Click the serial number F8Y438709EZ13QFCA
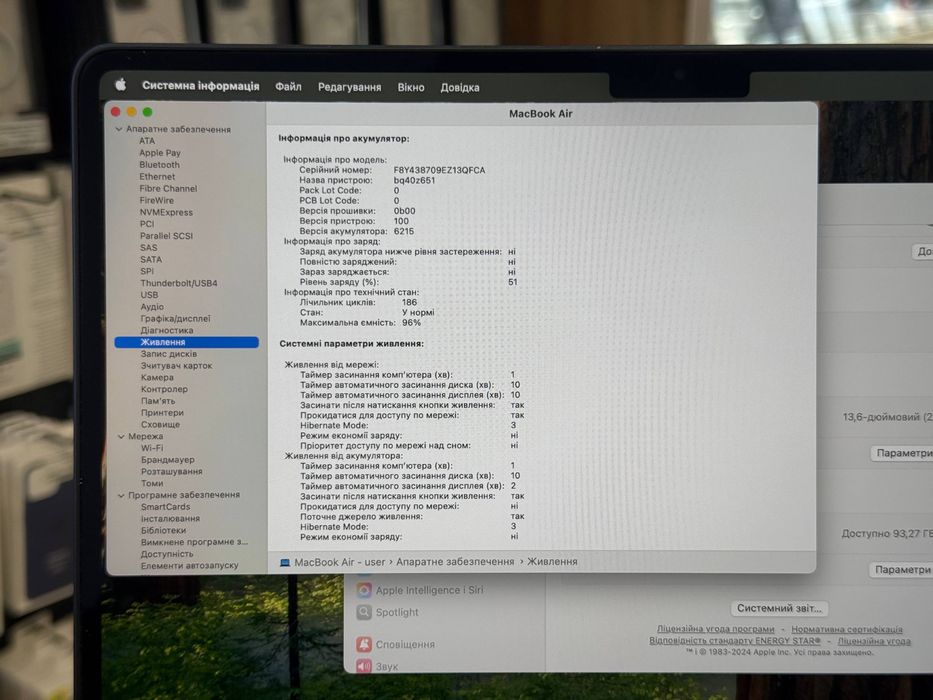This screenshot has width=933, height=700. (439, 170)
